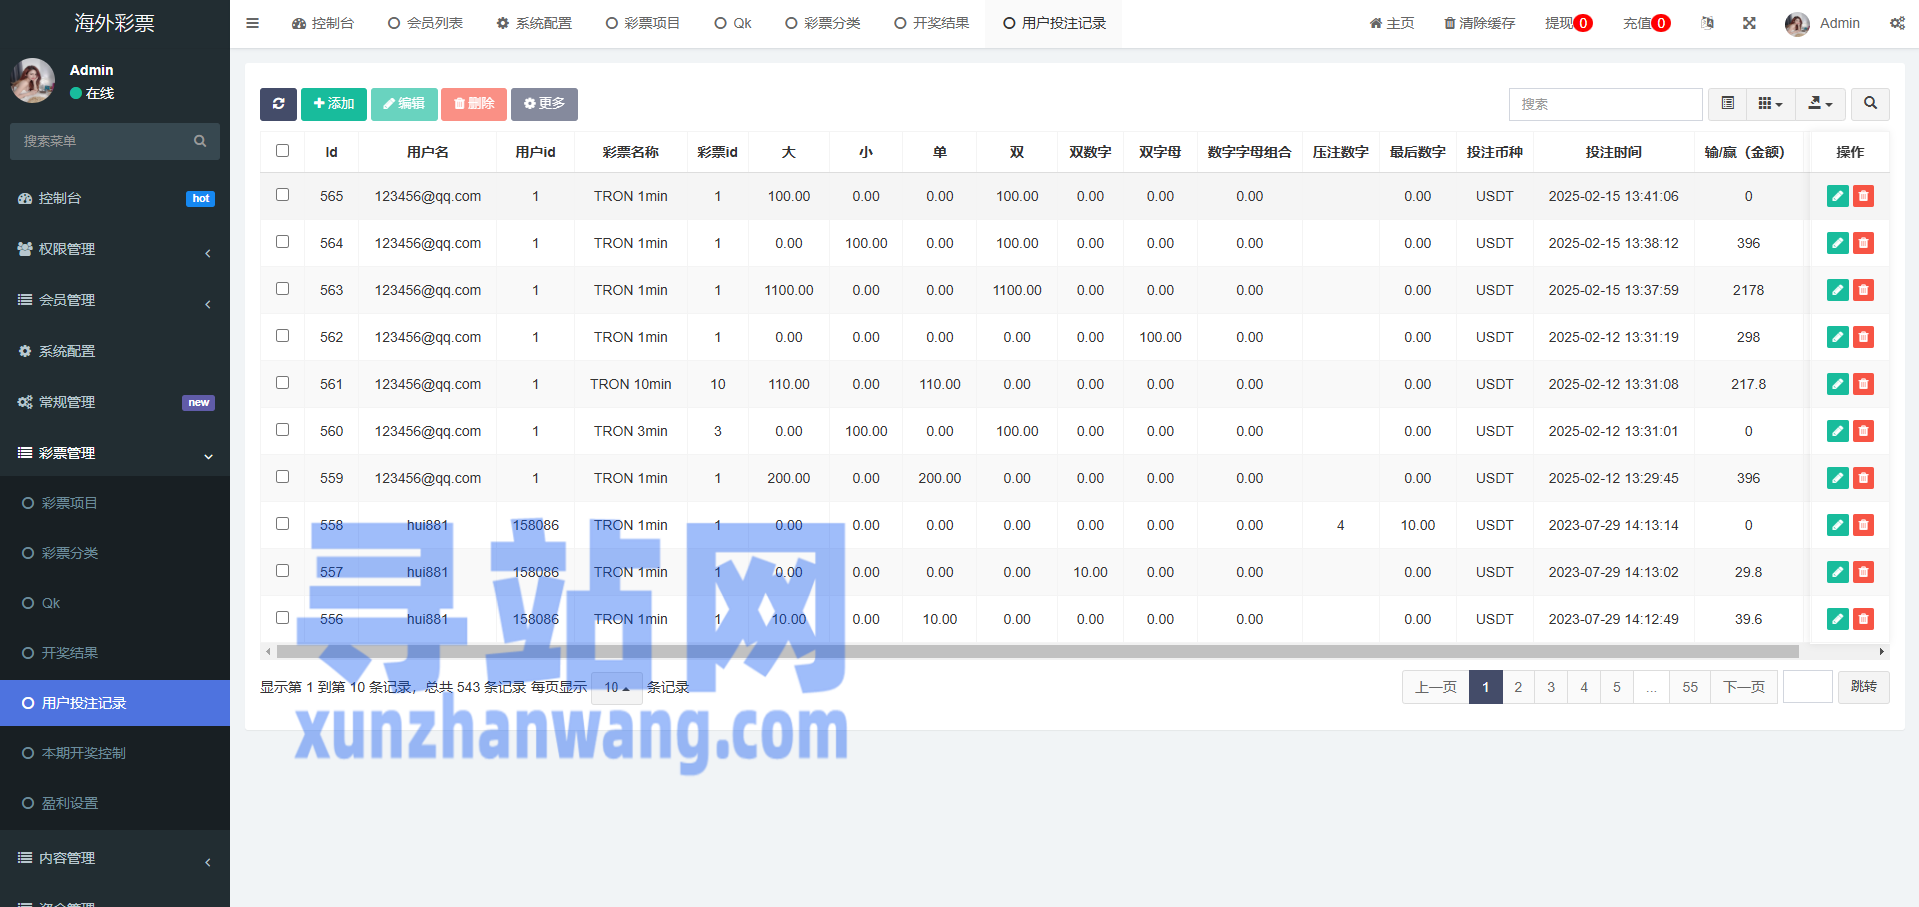Click the refresh table button
The width and height of the screenshot is (1919, 907).
pyautogui.click(x=278, y=104)
